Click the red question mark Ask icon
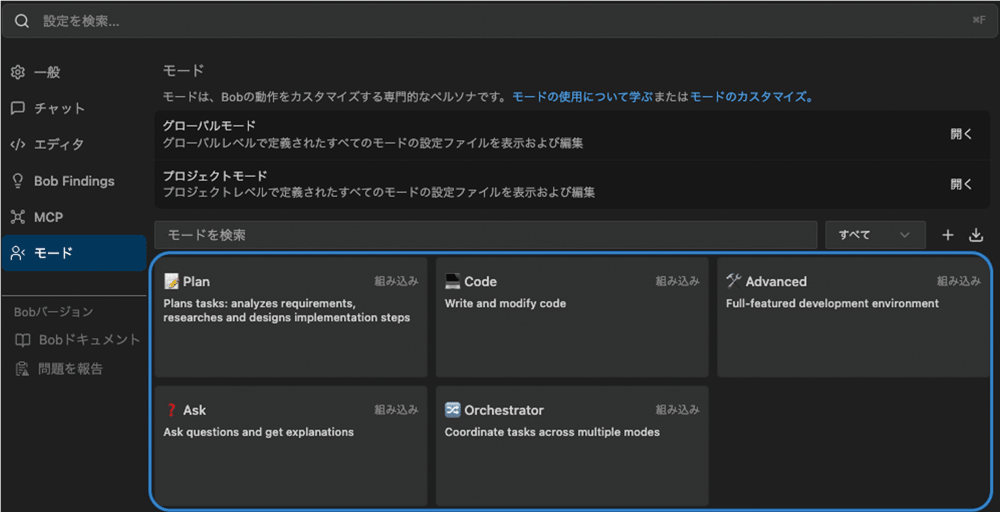 171,410
